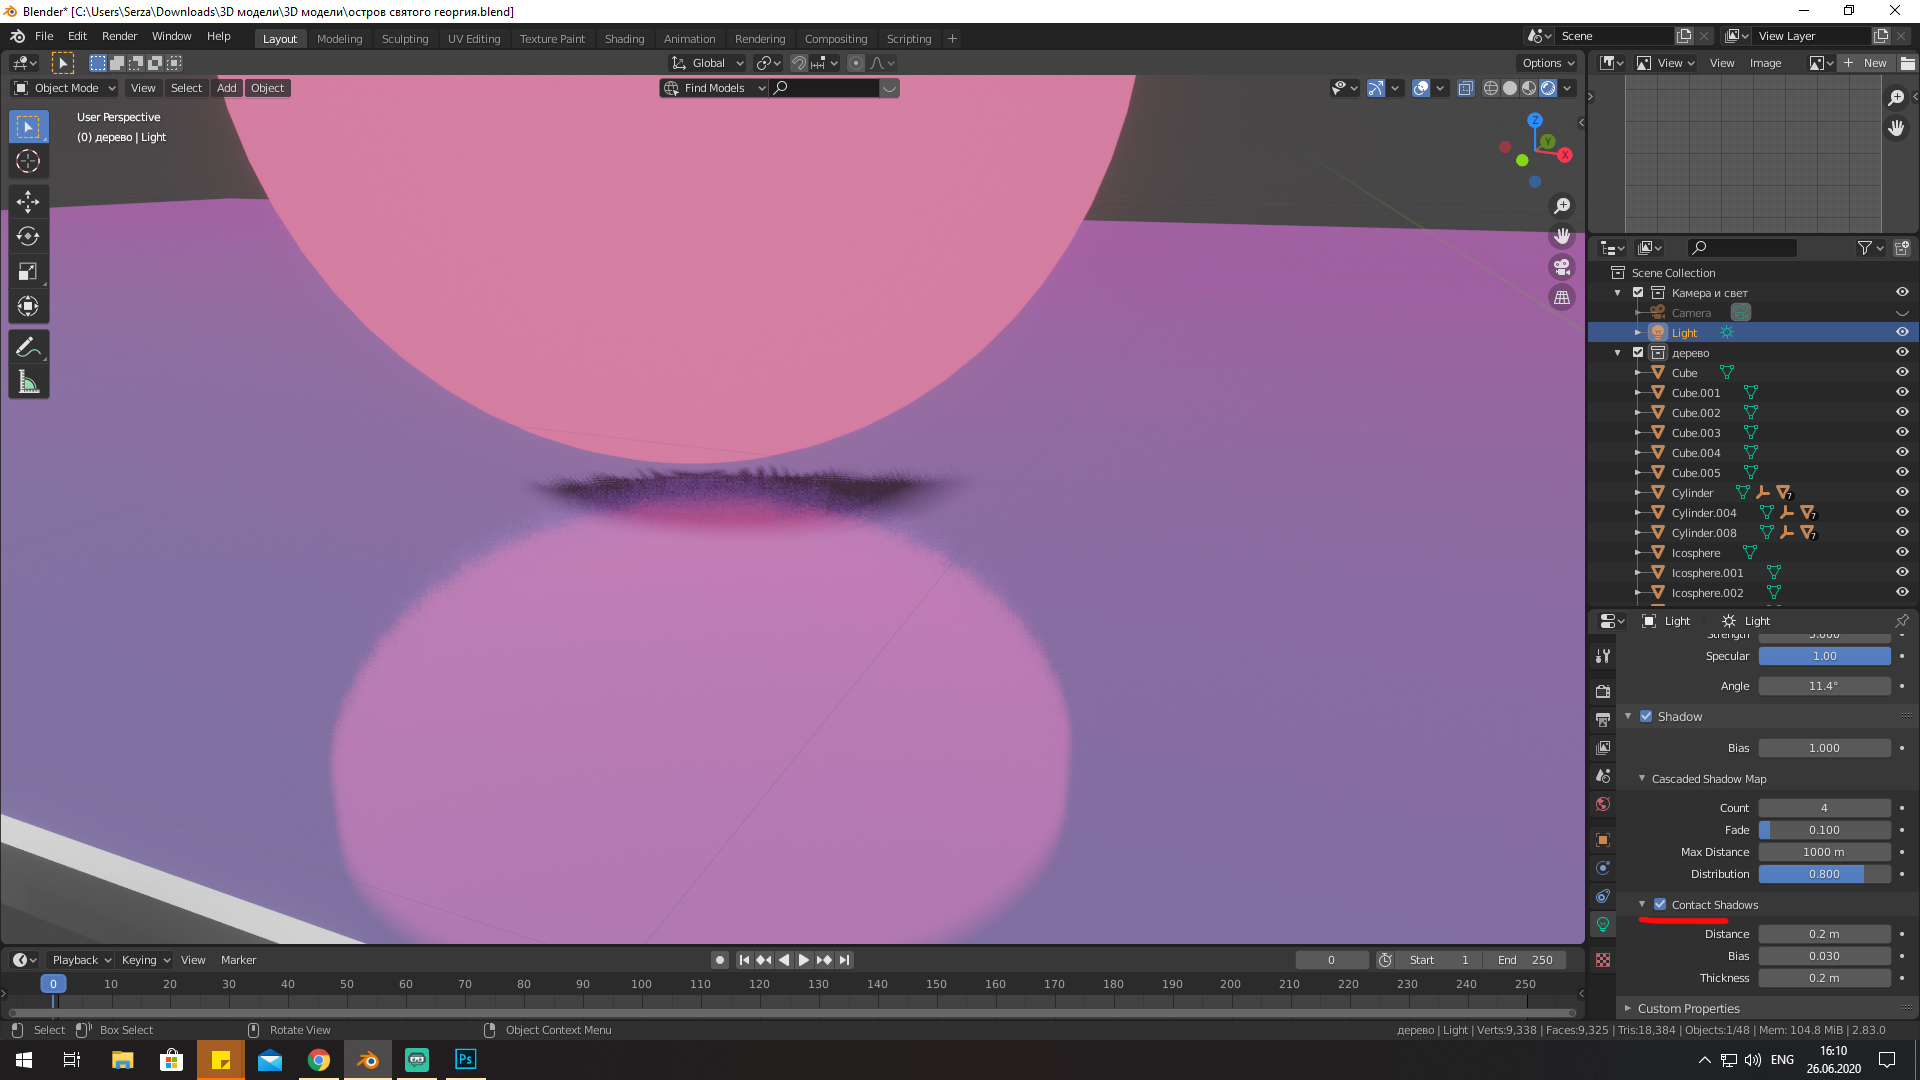Click the Object button in viewport header
The height and width of the screenshot is (1080, 1920).
tap(267, 88)
